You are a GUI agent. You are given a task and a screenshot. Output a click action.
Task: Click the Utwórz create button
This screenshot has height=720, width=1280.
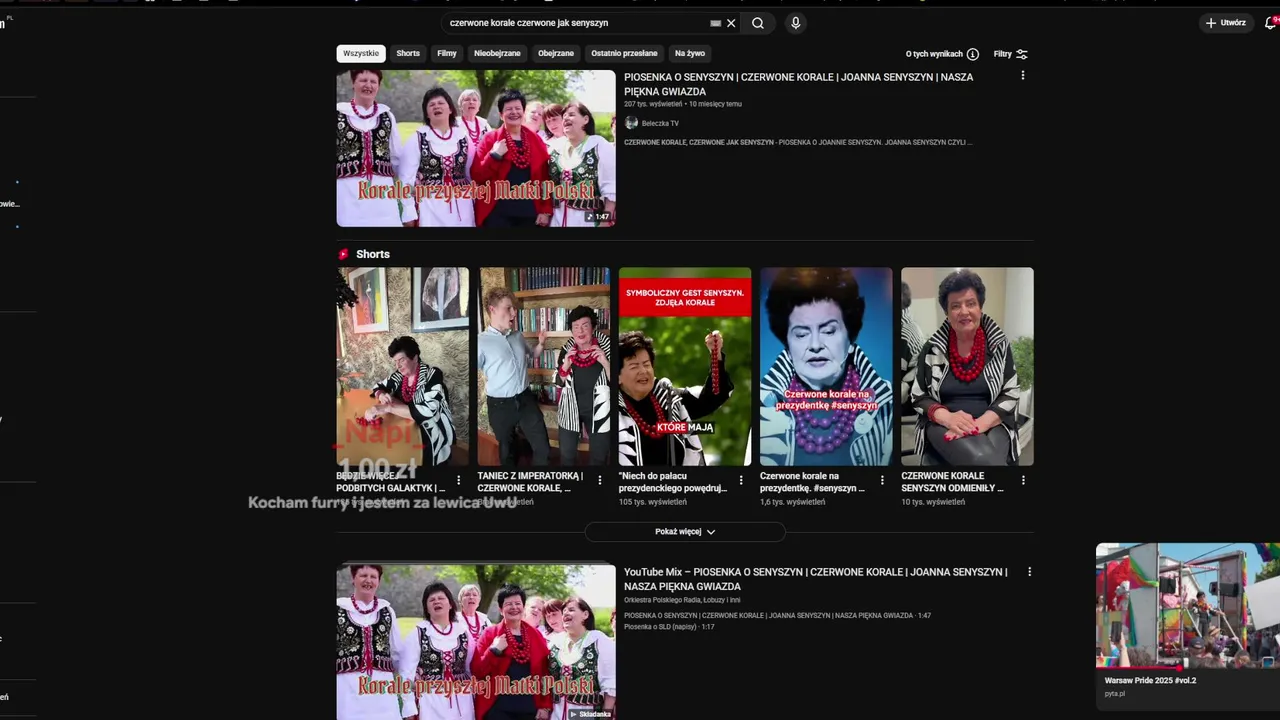coord(1226,23)
